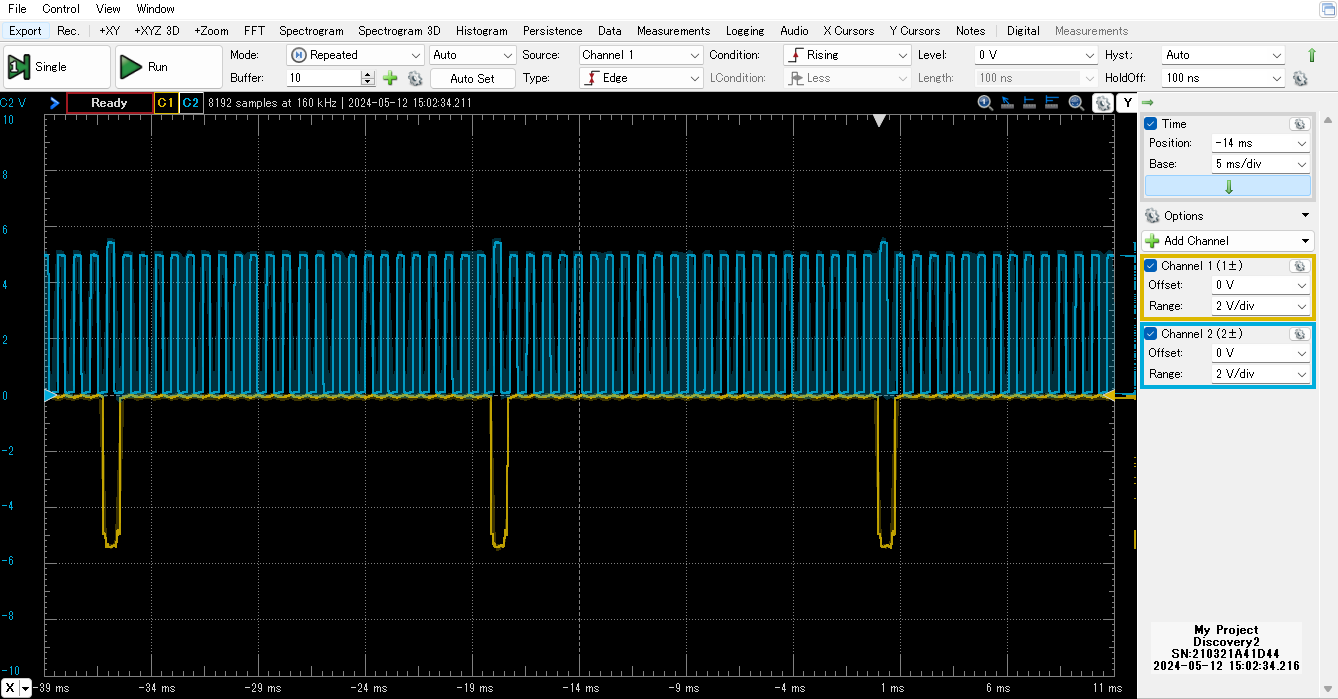Open the Type dropdown showing Edge
The width and height of the screenshot is (1338, 699).
pos(640,78)
